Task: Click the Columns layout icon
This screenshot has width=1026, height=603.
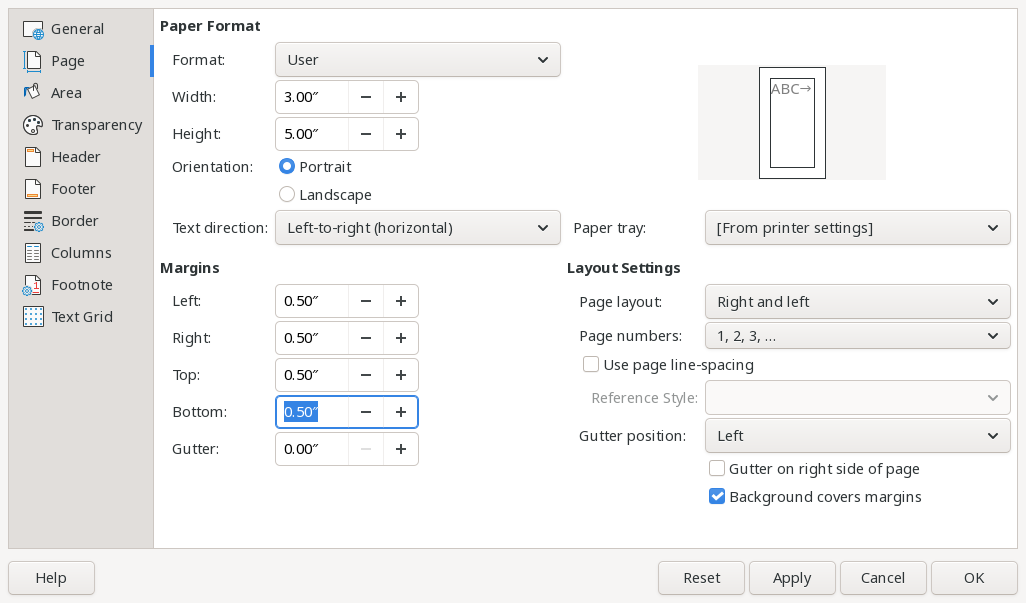Action: [x=33, y=253]
